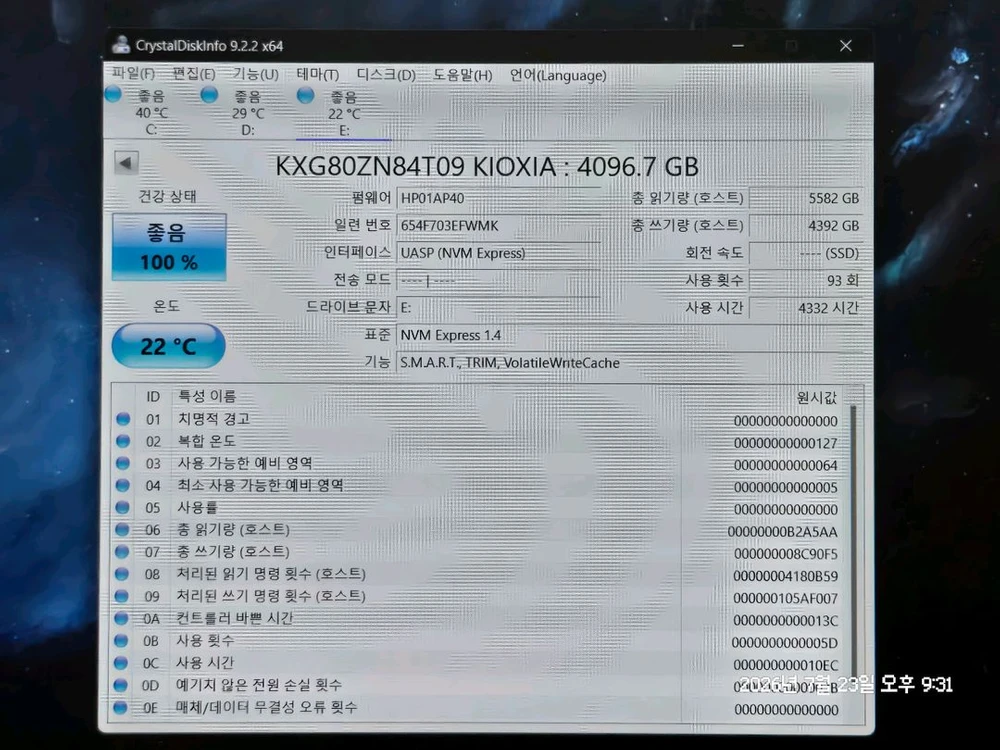Screen dimensions: 1000x750
Task: Click status orb of 07 총 쓰기량 (호스트)
Action: (x=122, y=552)
